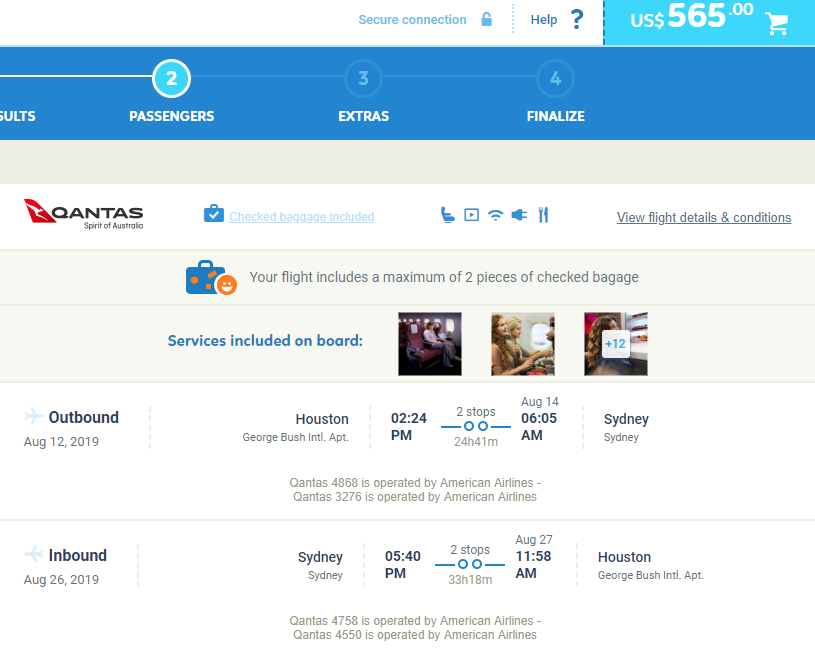
Task: Open the in-flight entertainment icon
Action: (x=471, y=214)
